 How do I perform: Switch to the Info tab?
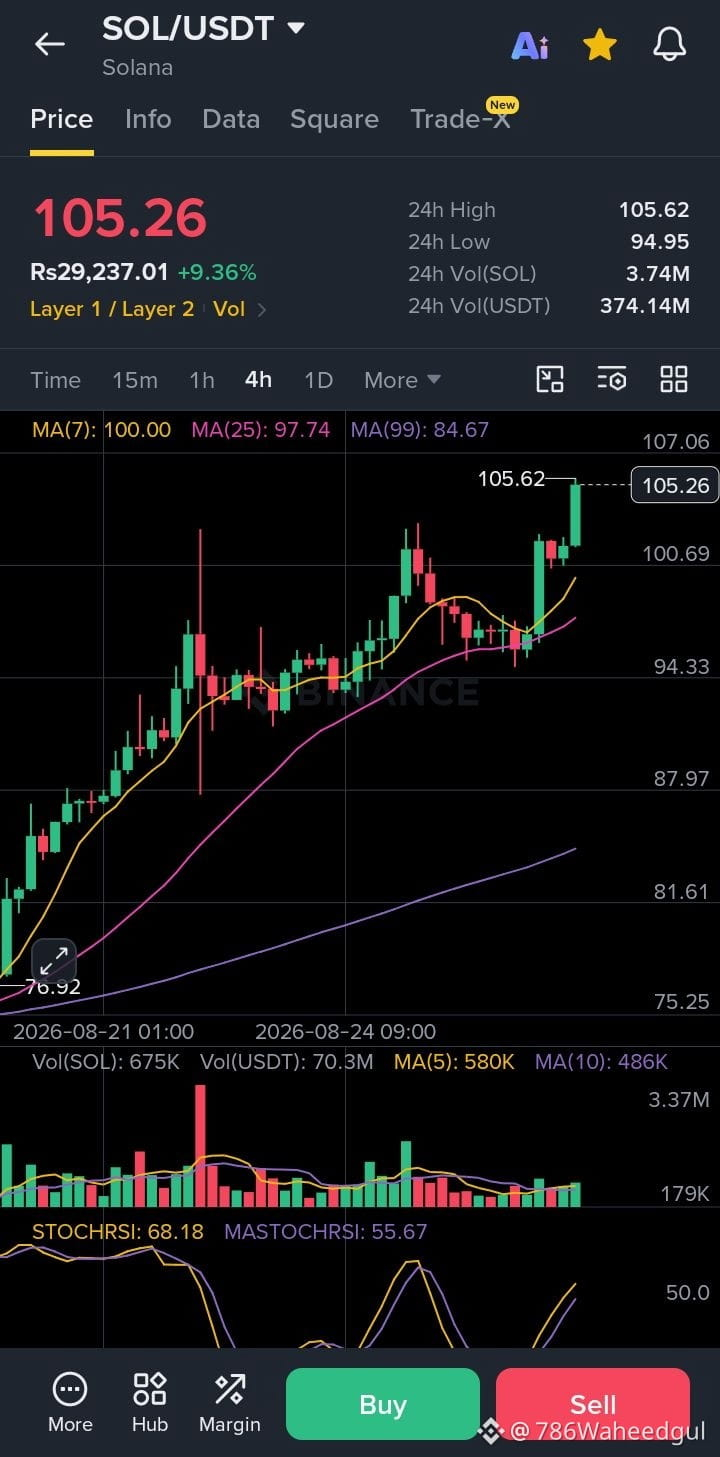[148, 119]
